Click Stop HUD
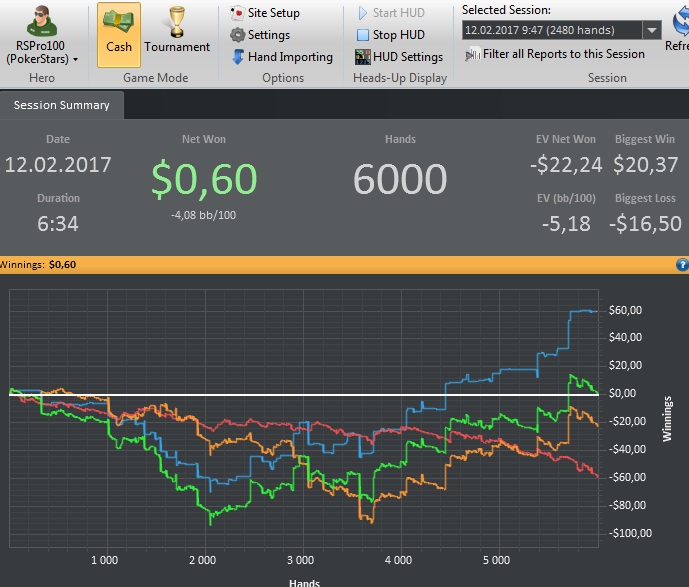The height and width of the screenshot is (587, 689). click(391, 35)
